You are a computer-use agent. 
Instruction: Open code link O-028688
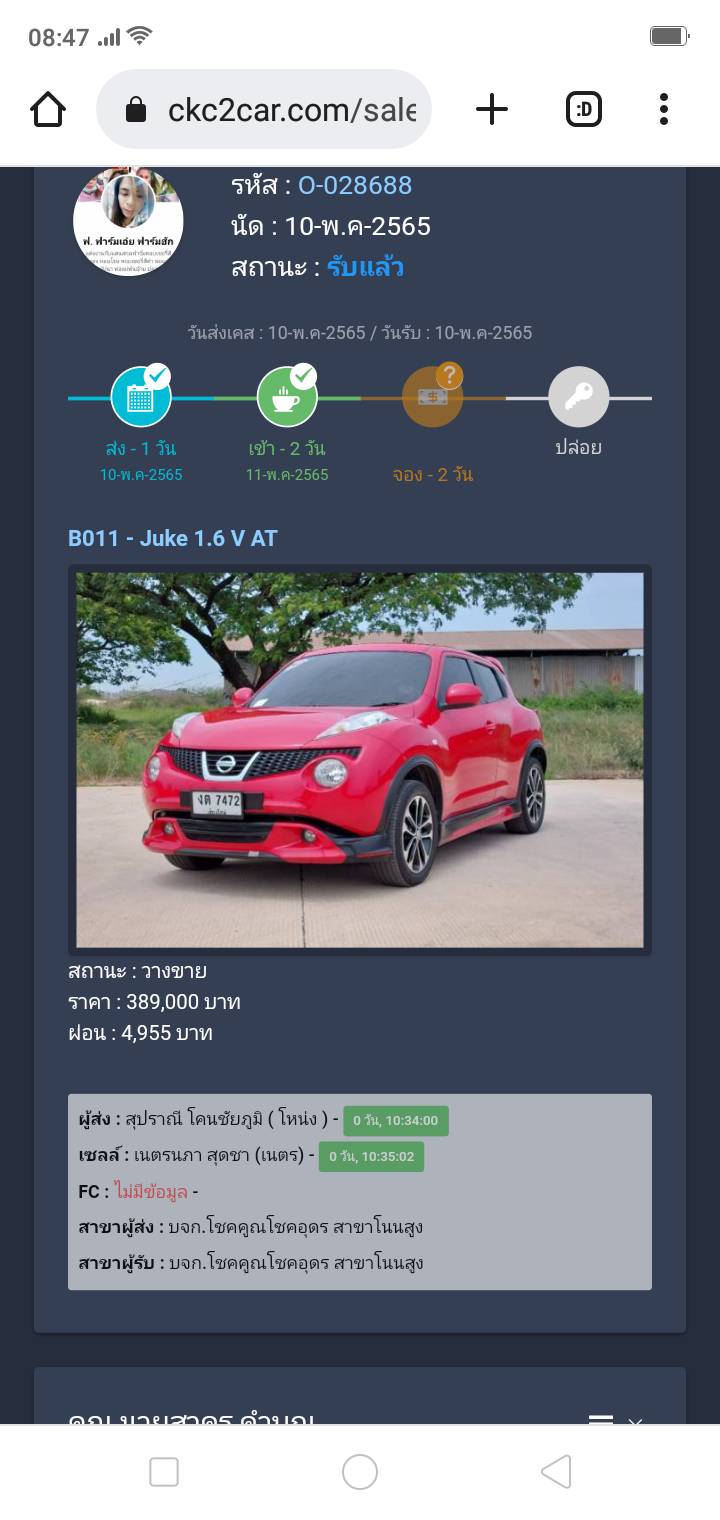point(355,185)
